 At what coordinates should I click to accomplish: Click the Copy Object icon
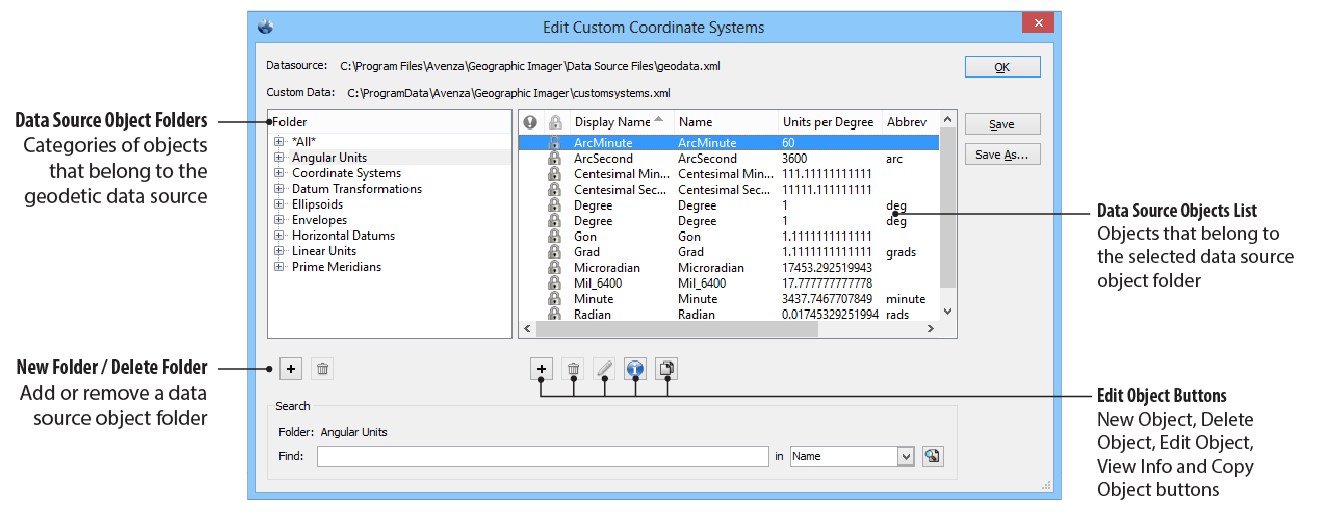[667, 369]
